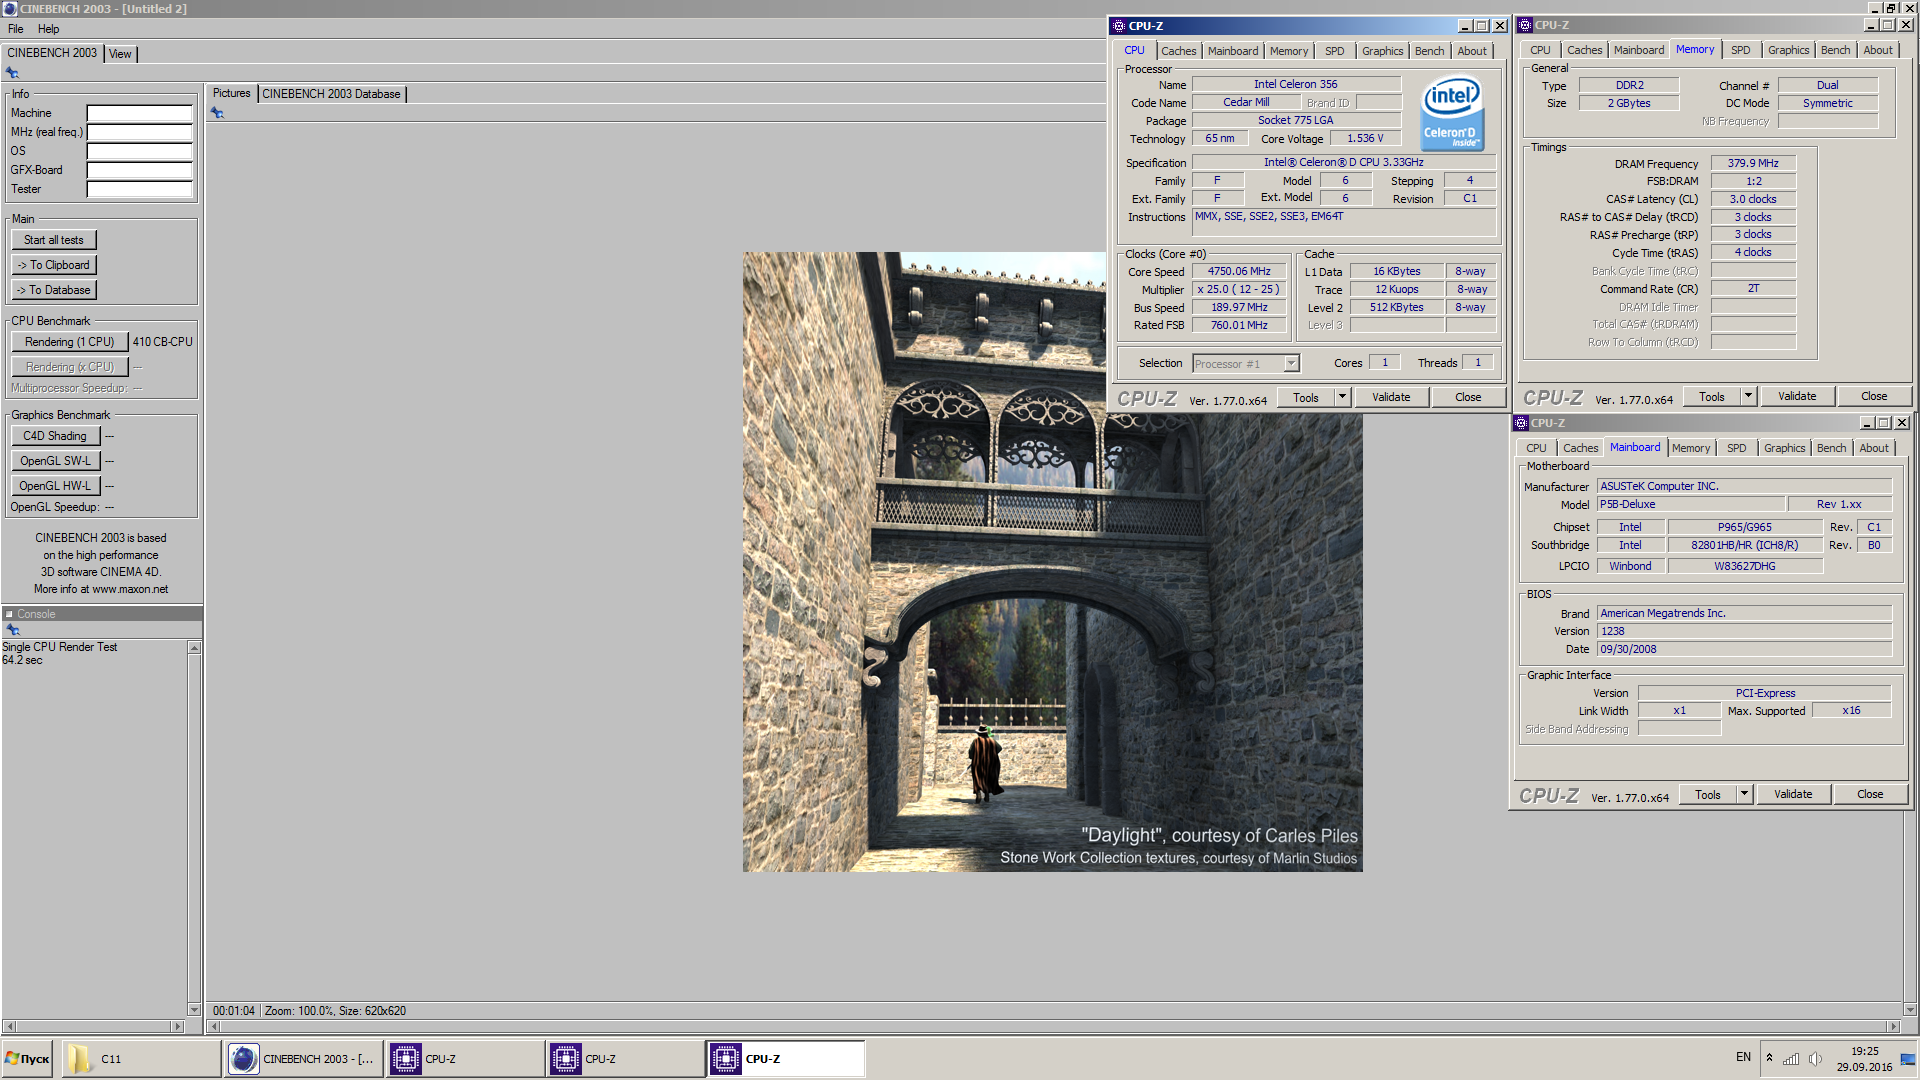The height and width of the screenshot is (1080, 1920).
Task: Click the left panel horizontal scrollbar left arrow
Action: tap(9, 1026)
